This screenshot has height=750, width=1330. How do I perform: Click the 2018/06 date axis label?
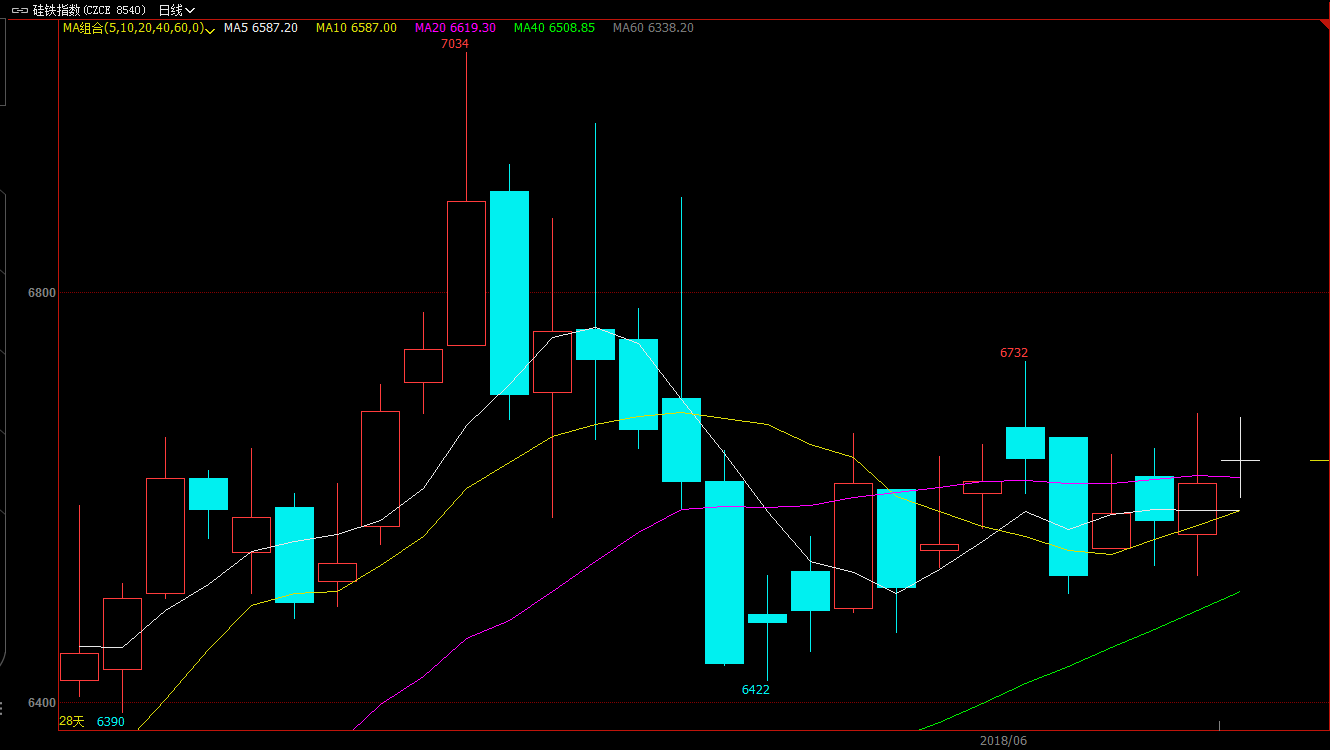tap(1003, 741)
